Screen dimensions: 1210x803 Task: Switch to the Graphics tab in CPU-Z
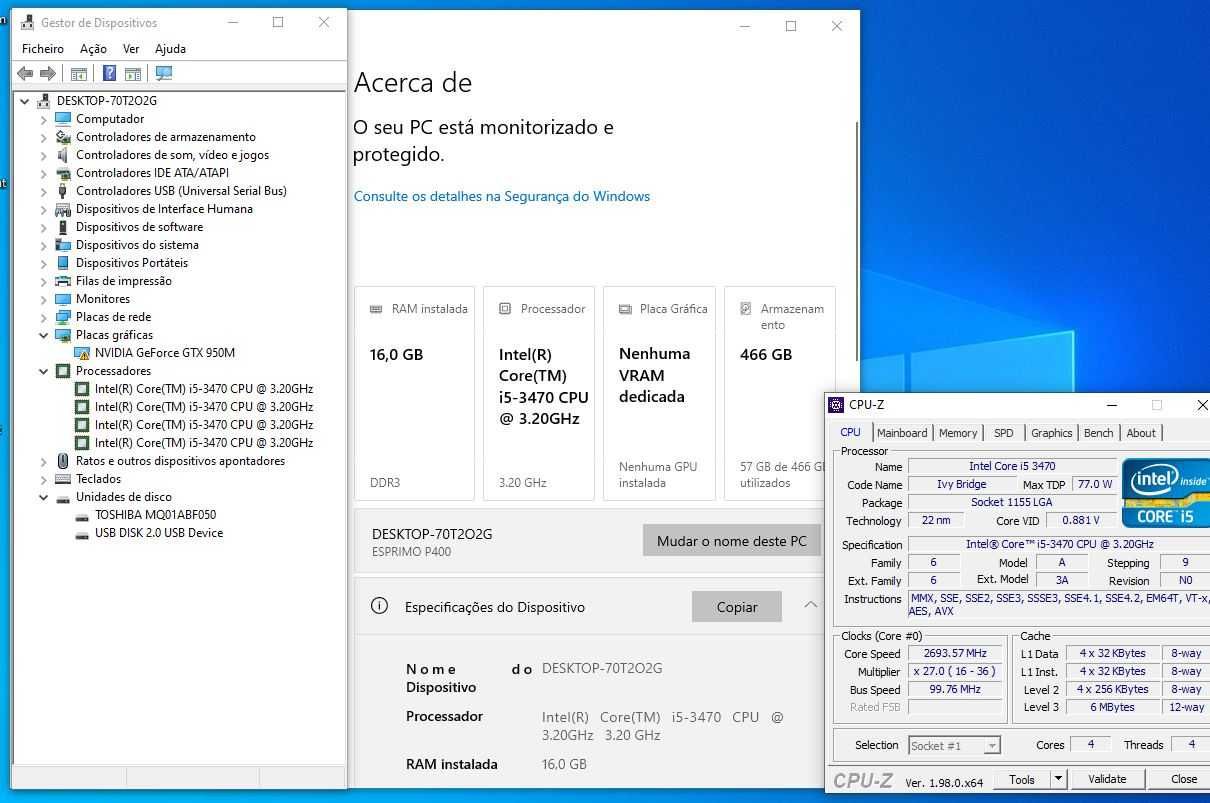[1052, 433]
